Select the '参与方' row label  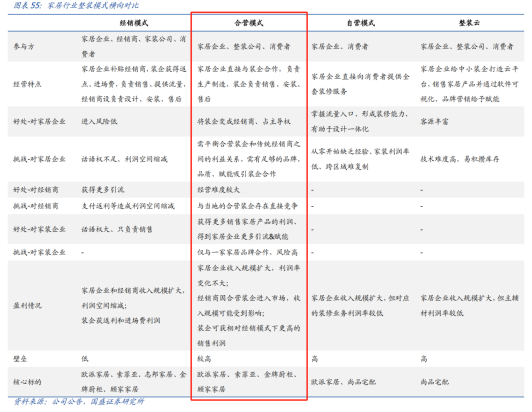[x=24, y=46]
